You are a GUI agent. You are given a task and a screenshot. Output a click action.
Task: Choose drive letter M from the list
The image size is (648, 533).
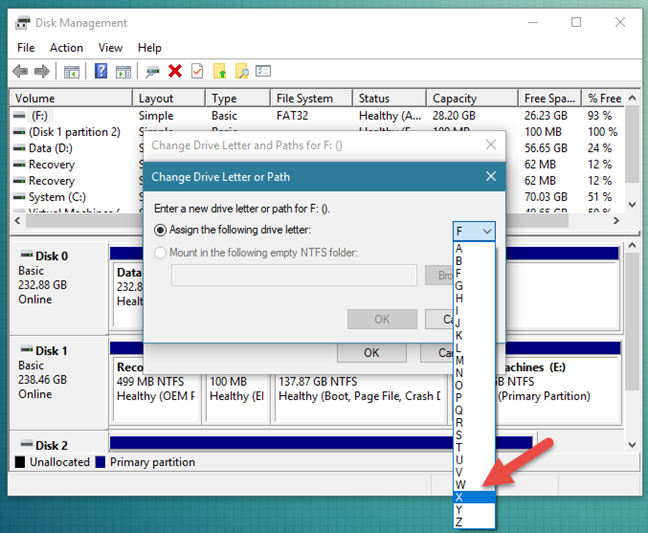click(474, 360)
